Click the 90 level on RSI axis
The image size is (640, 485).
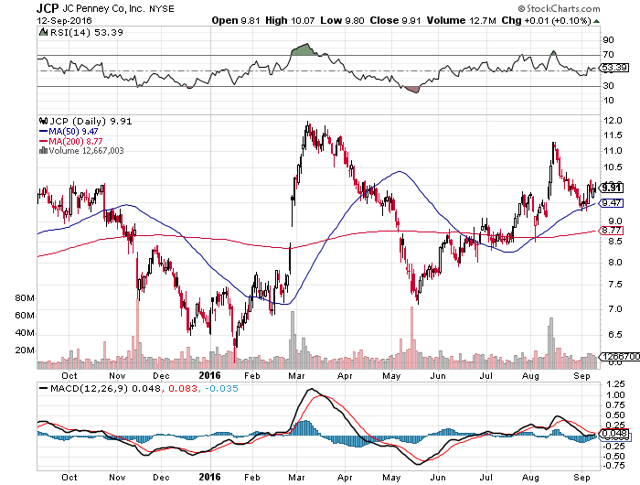coord(608,40)
